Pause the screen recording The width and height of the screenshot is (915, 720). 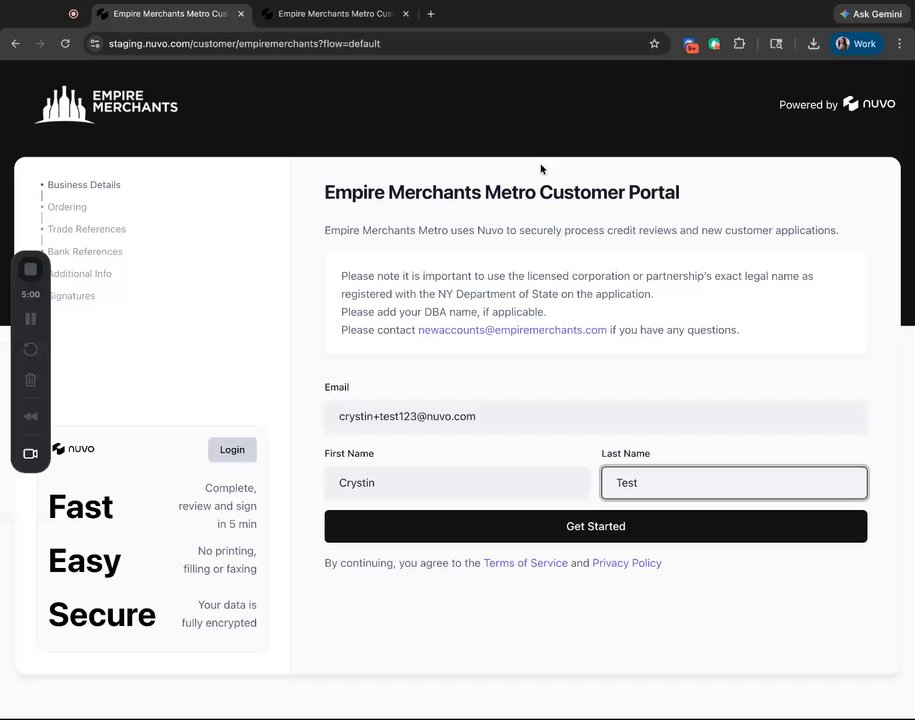point(31,319)
